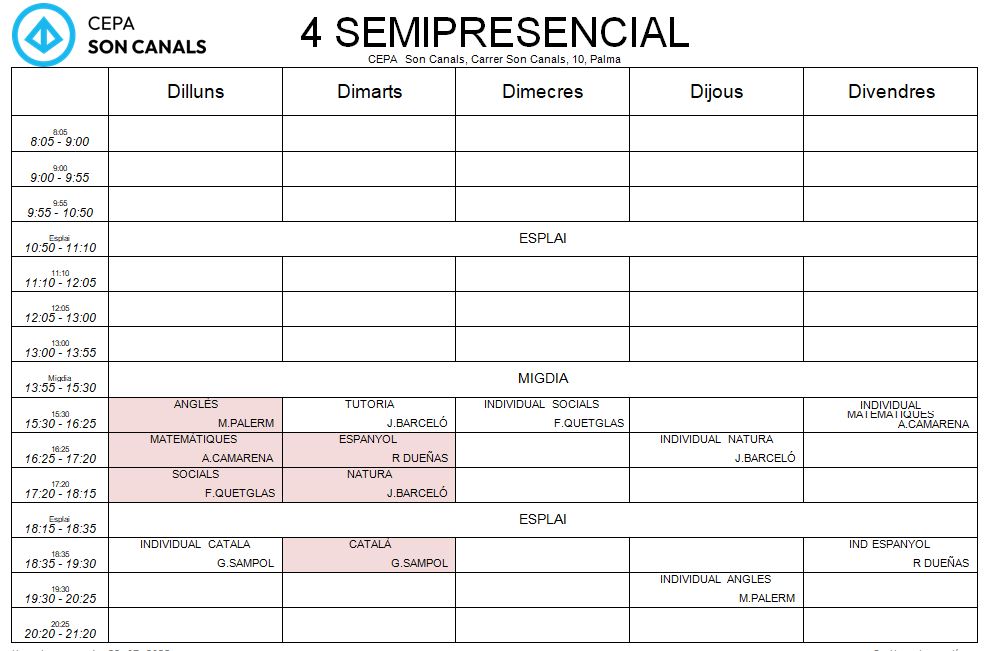Click the INDIVIDUAL CATALA G.SAMPOL cell
Viewport: 988px width, 651px height.
pos(195,555)
